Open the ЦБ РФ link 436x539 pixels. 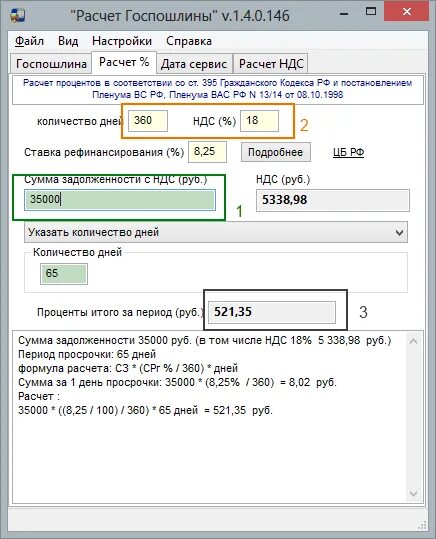coord(348,152)
